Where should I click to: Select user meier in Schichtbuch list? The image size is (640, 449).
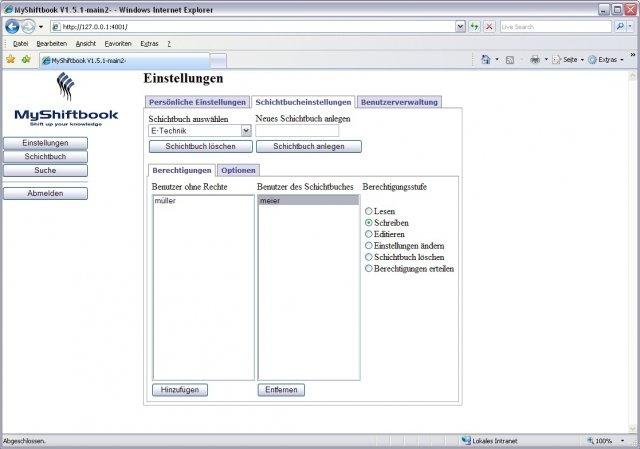point(309,200)
